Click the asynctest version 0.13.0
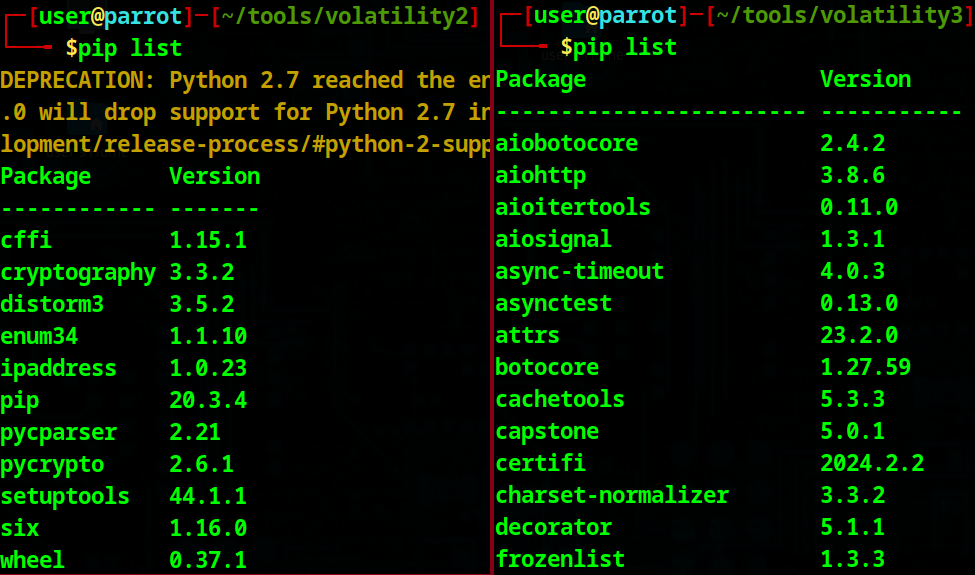This screenshot has height=575, width=975. pyautogui.click(x=859, y=303)
